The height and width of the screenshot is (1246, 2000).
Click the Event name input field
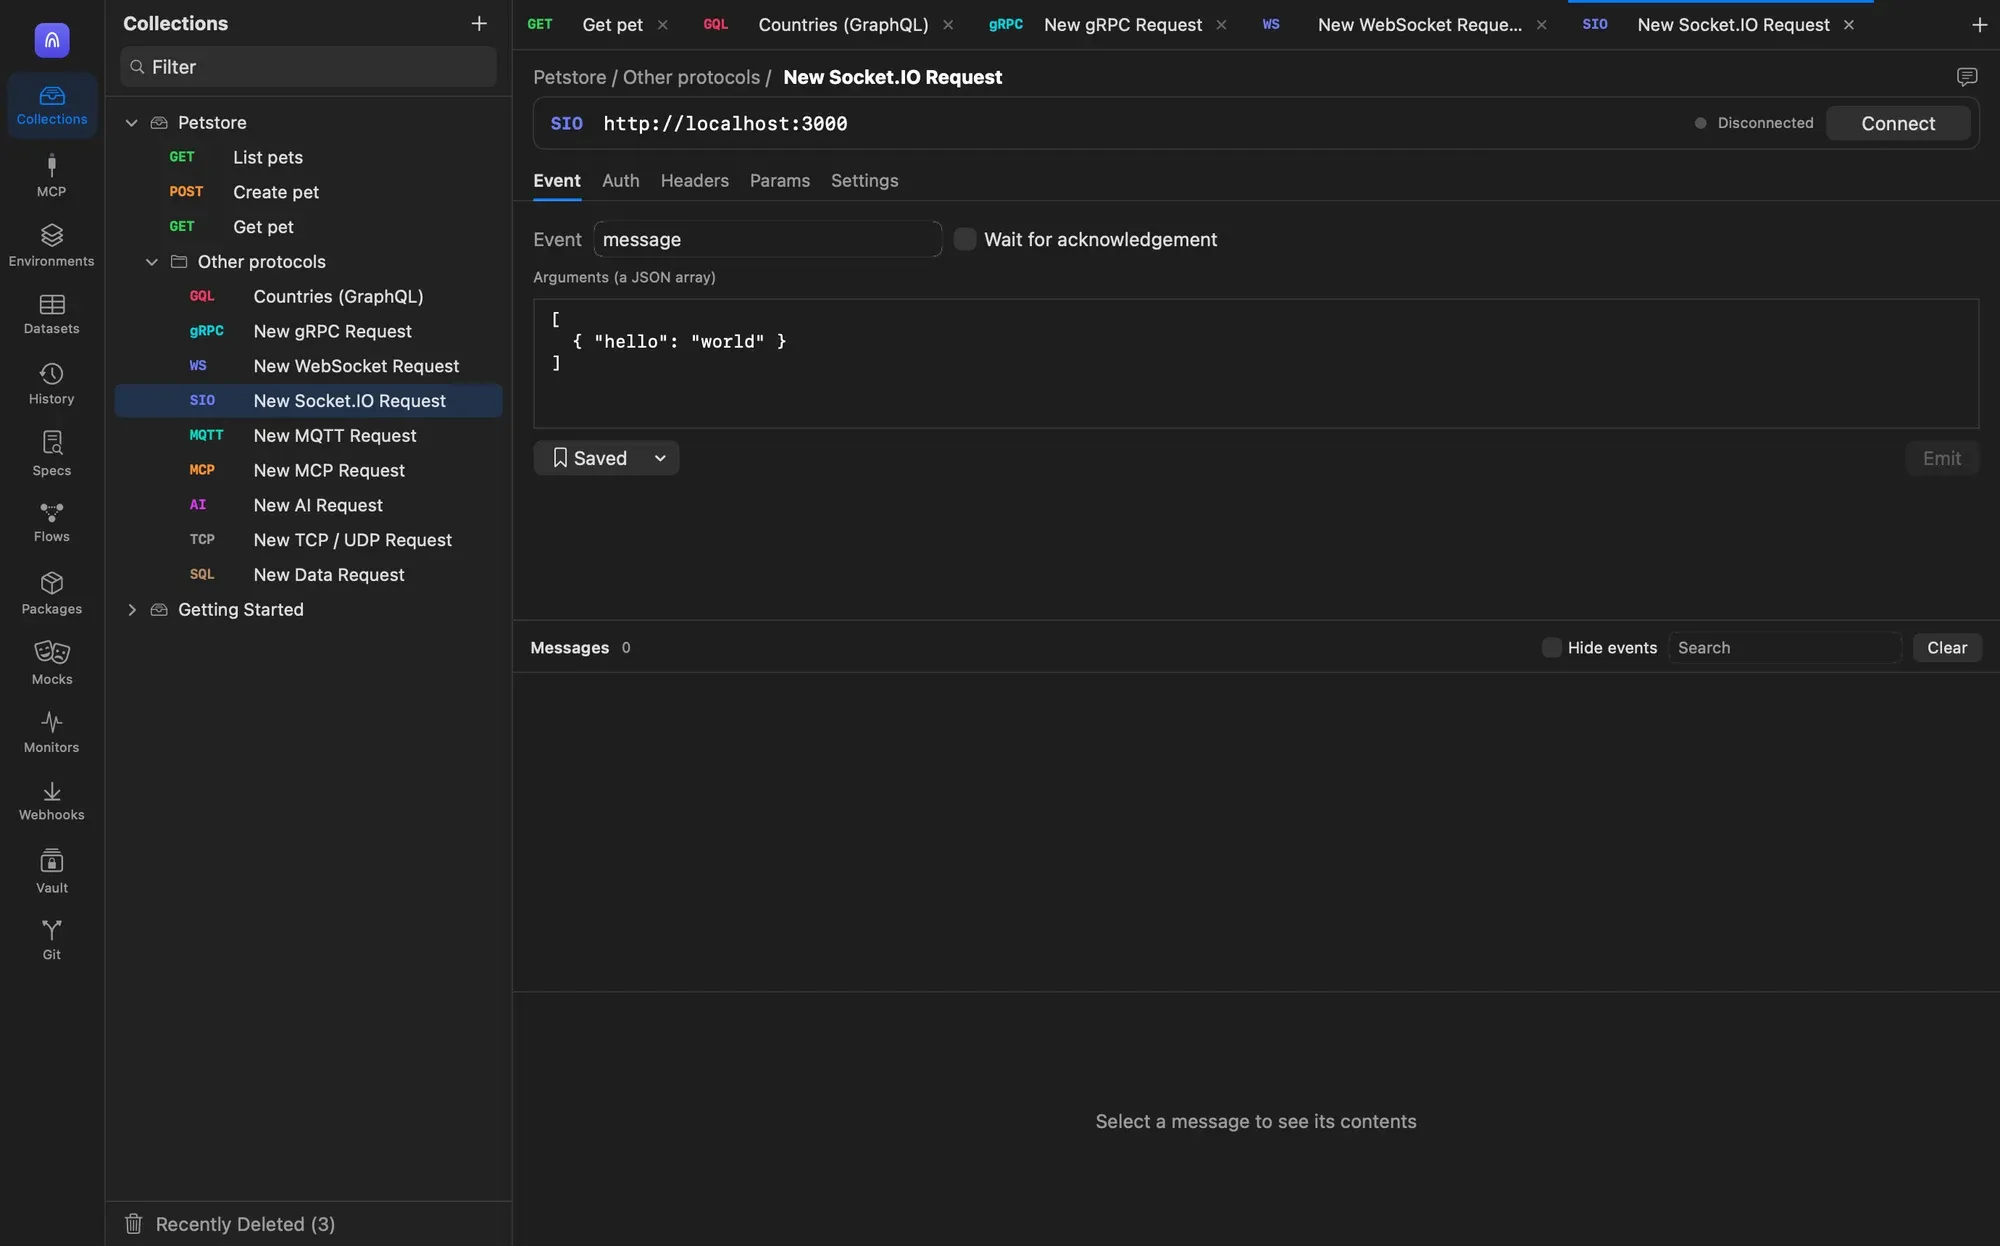[767, 239]
